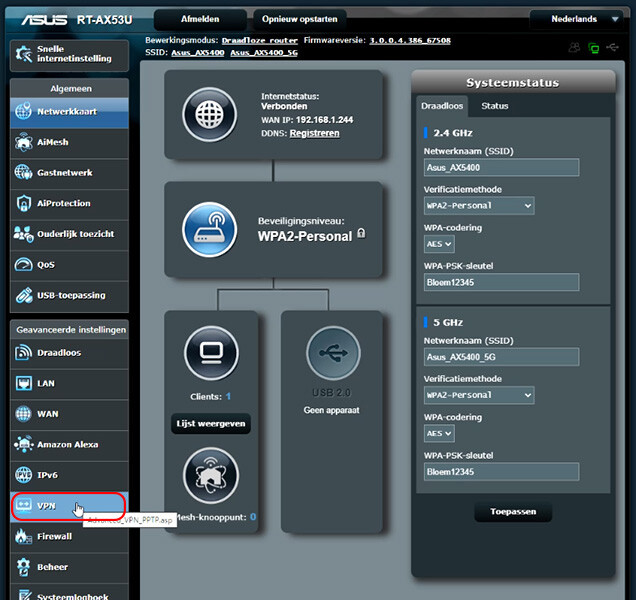Viewport: 636px width, 600px height.
Task: Open the Gastnetwerk menu item
Action: 69,173
